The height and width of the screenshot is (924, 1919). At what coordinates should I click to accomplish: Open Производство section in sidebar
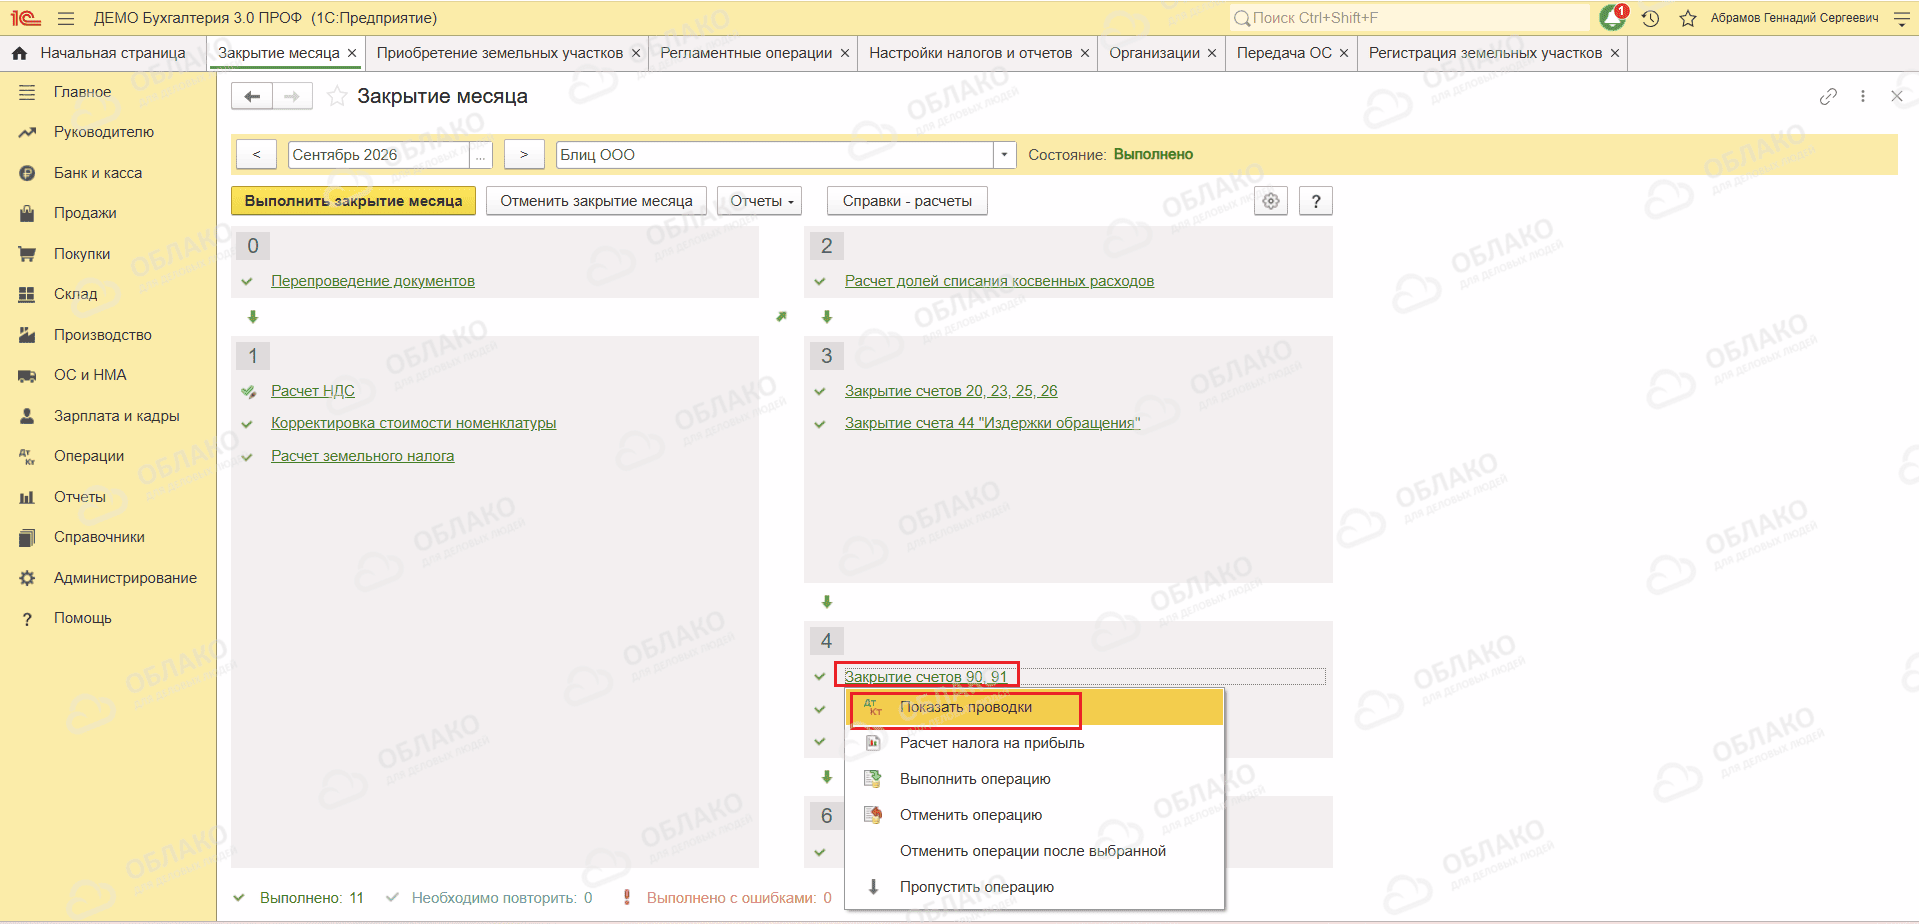[x=103, y=335]
